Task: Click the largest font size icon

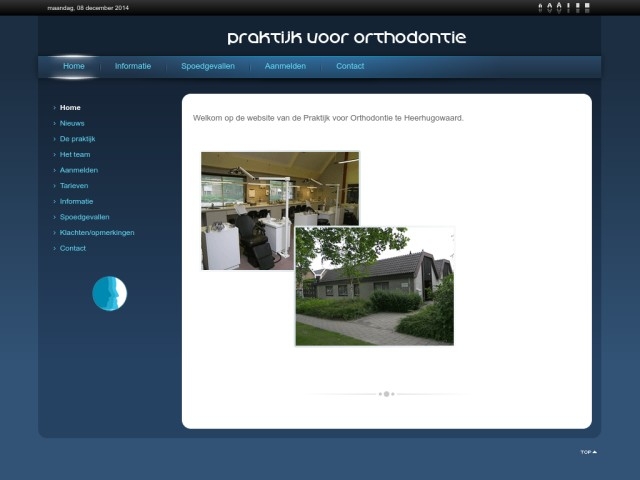Action: 559,7
